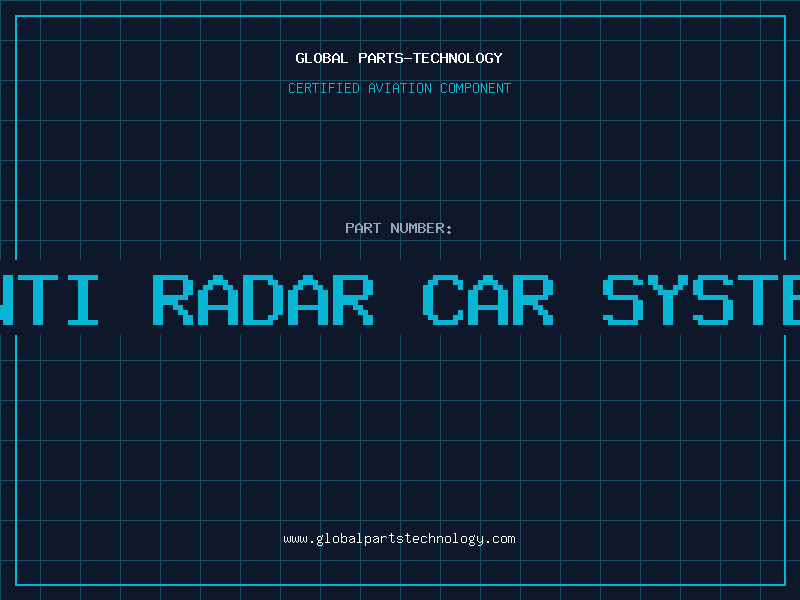Click the partially visible word SYSTE
Screen dimensions: 800x600
(x=701, y=299)
